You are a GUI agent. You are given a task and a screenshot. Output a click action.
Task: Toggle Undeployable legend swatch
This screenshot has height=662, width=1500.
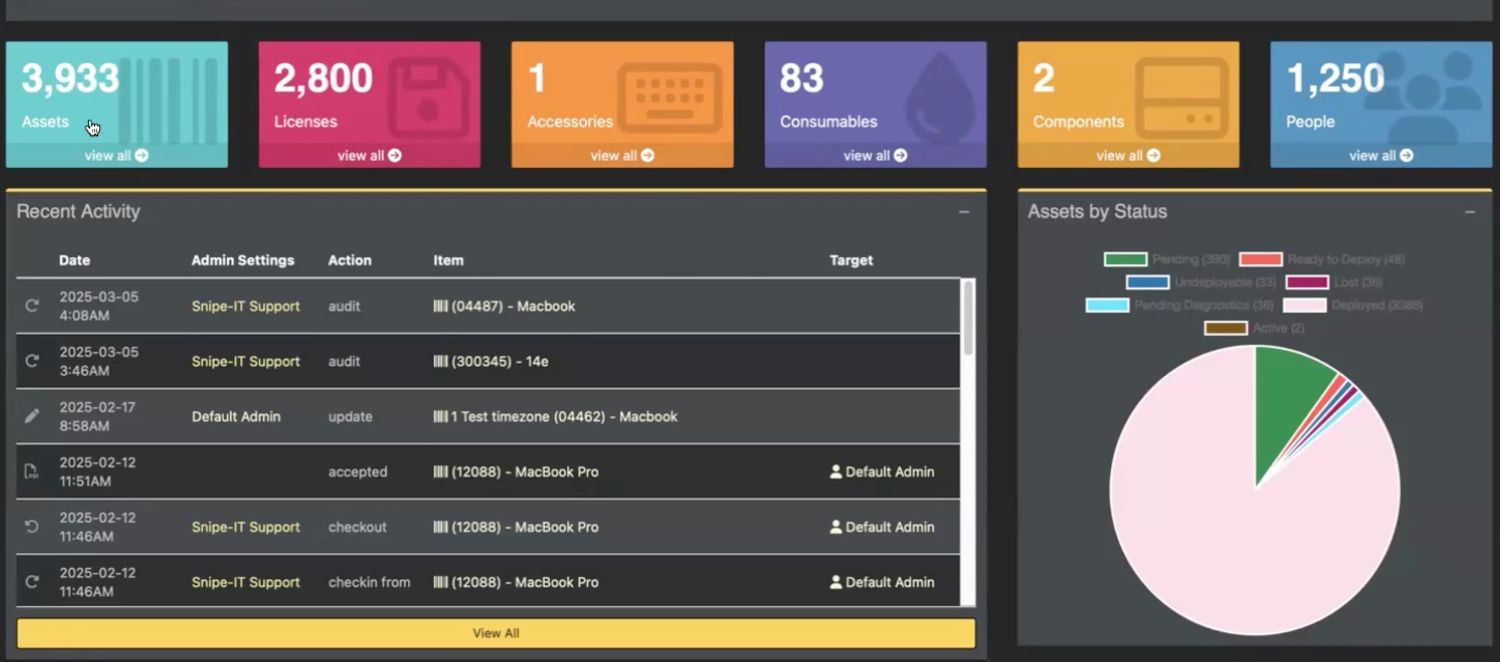coord(1147,282)
